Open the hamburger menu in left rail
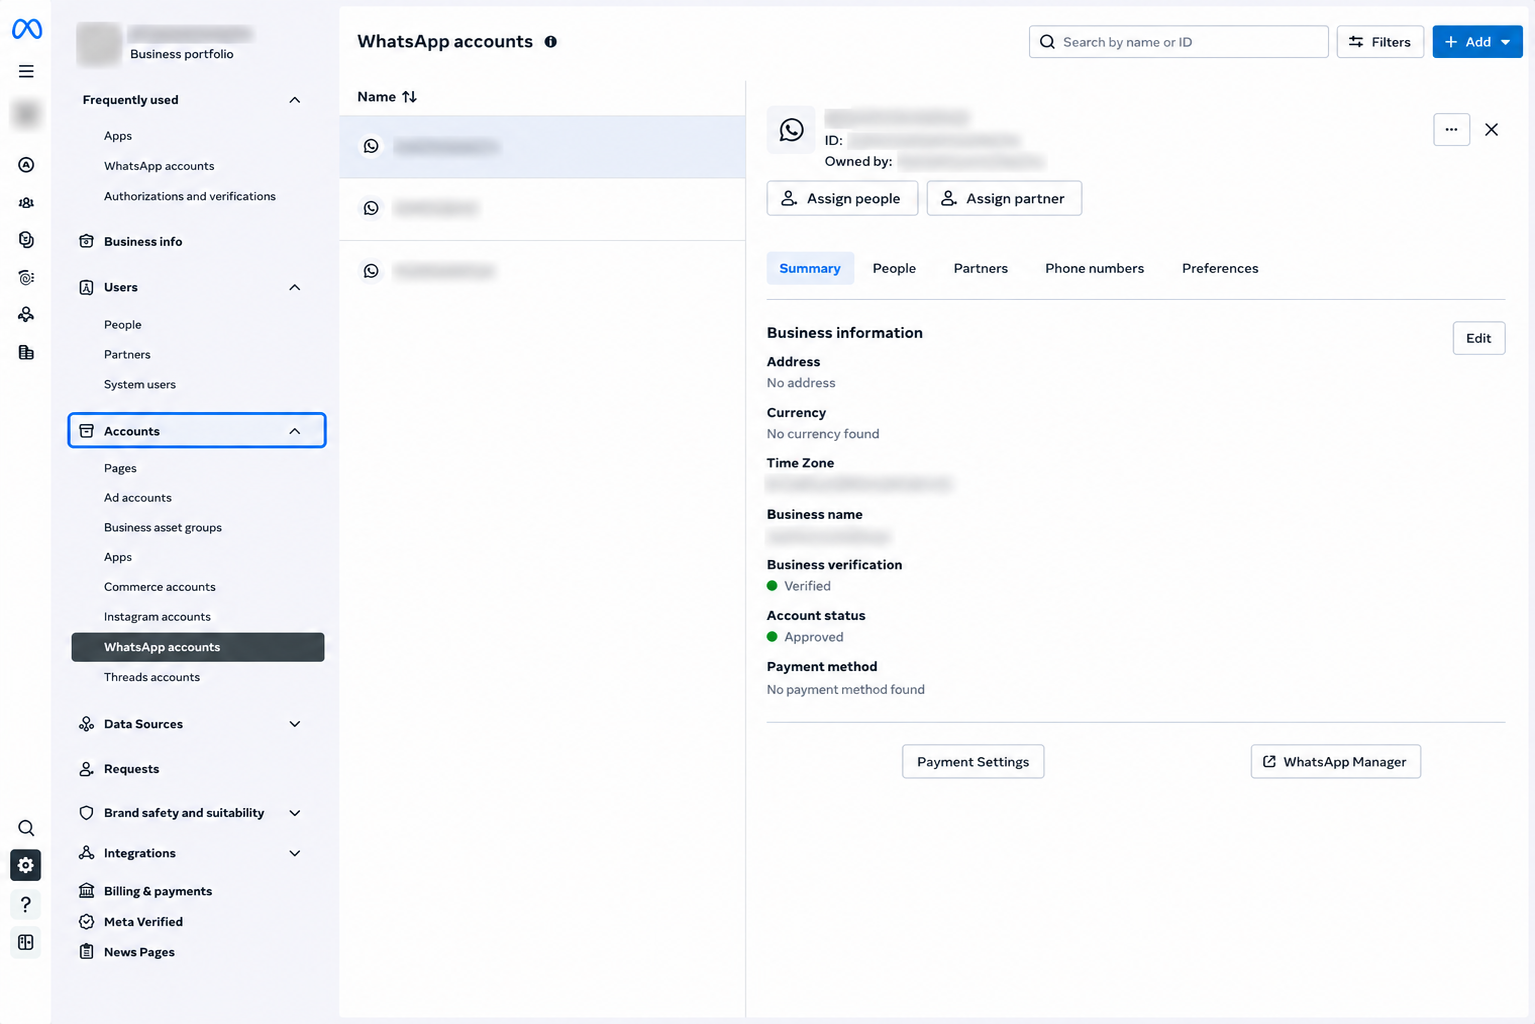Screen dimensions: 1535x1024 point(26,71)
